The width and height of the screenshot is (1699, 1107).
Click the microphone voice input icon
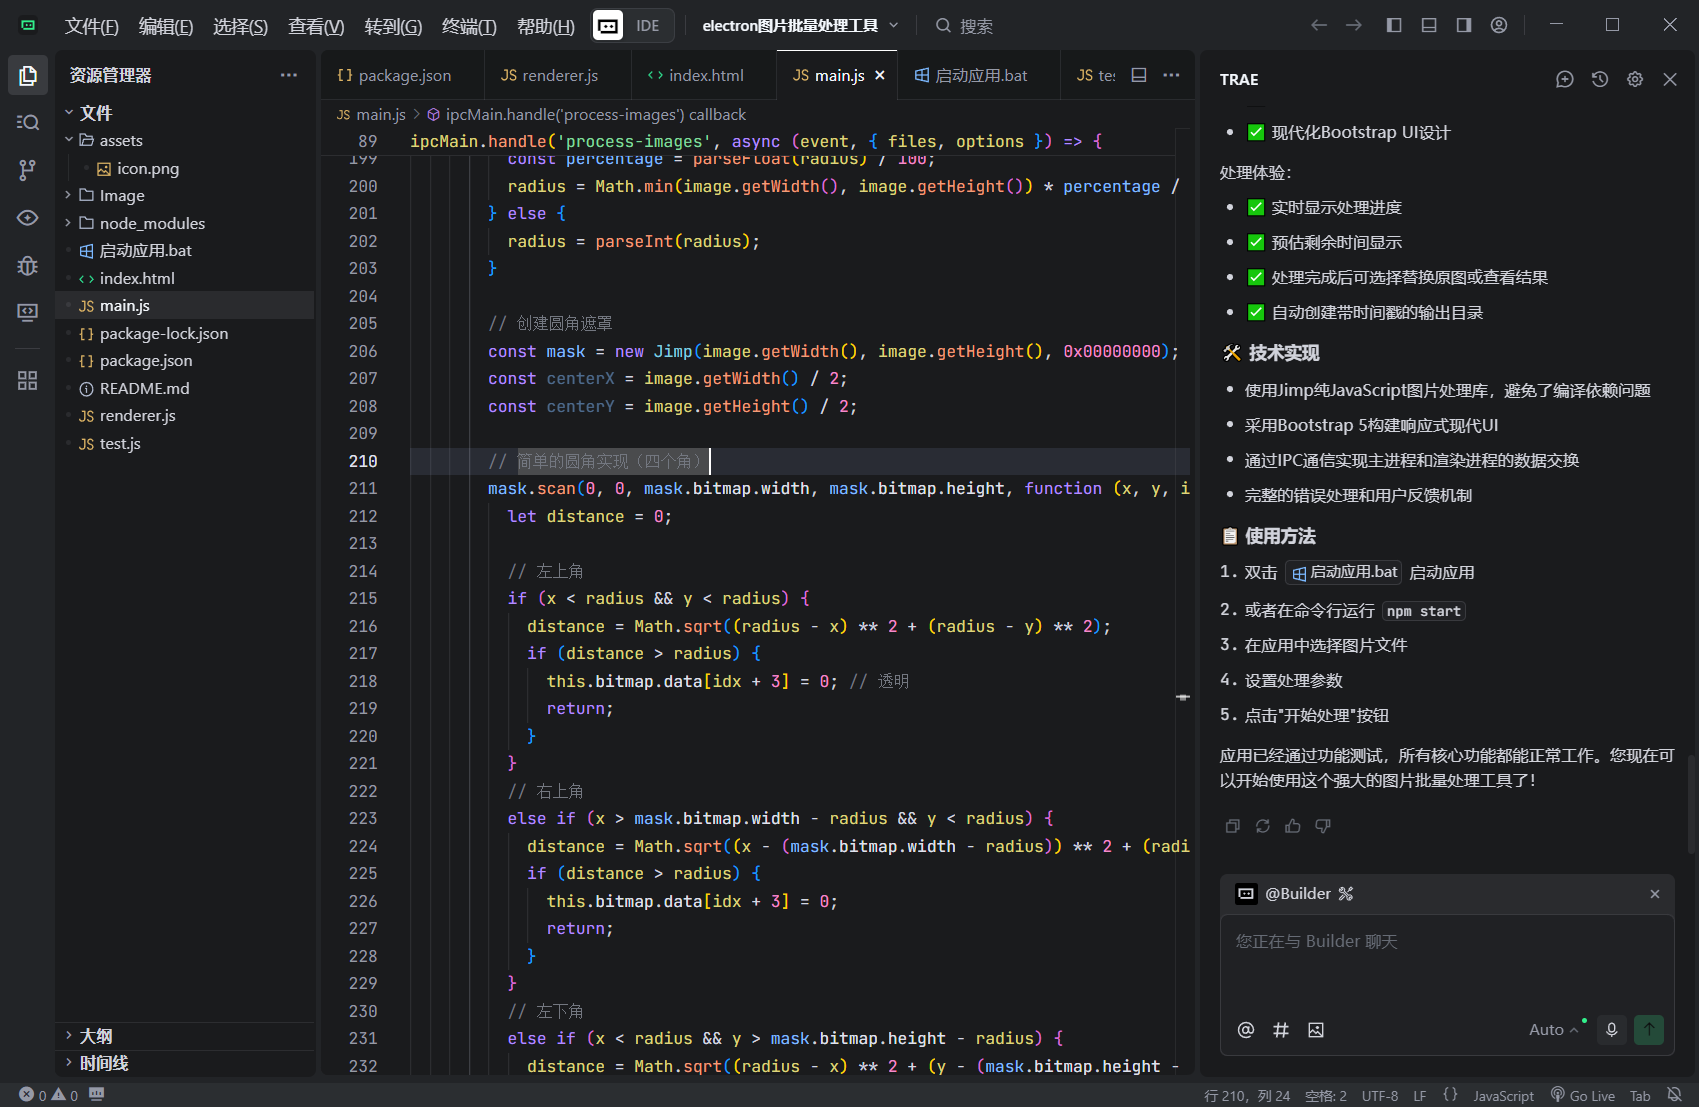[1611, 1029]
